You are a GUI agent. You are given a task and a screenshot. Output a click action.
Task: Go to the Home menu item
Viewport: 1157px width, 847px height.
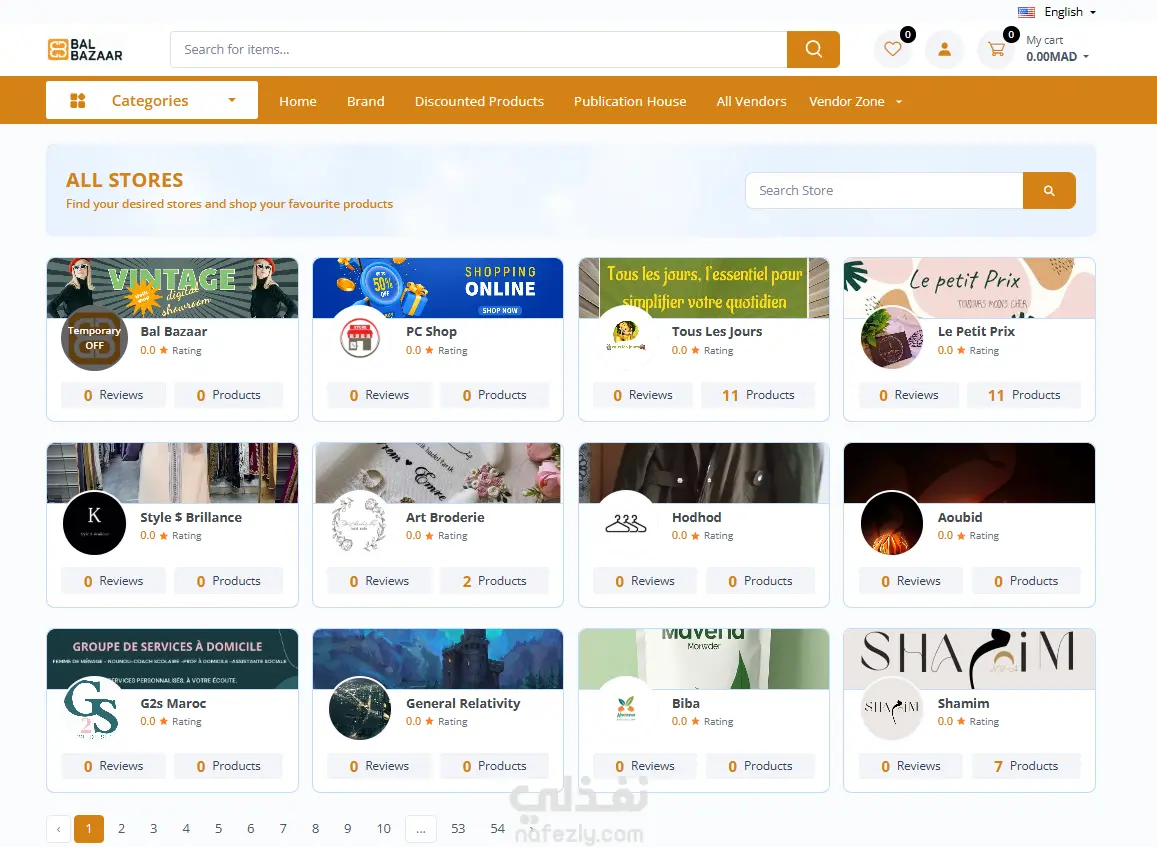298,101
